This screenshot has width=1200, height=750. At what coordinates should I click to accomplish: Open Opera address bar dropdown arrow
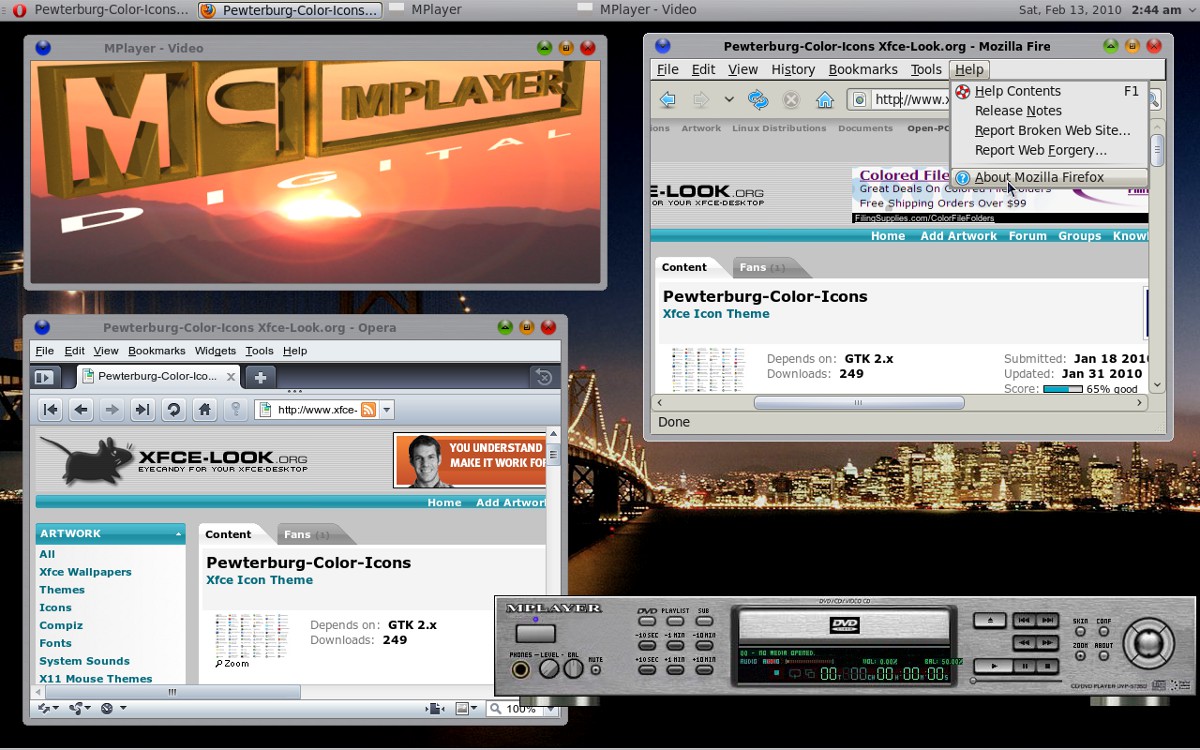click(x=387, y=409)
